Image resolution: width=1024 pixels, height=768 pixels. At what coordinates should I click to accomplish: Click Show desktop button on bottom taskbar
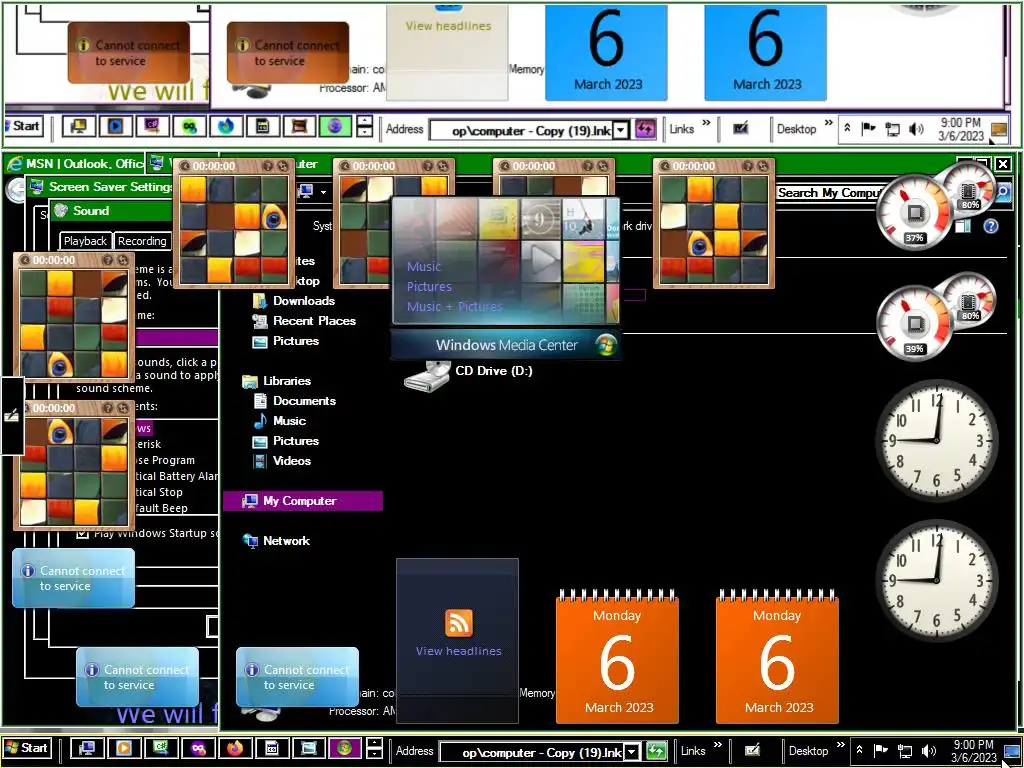click(1012, 752)
